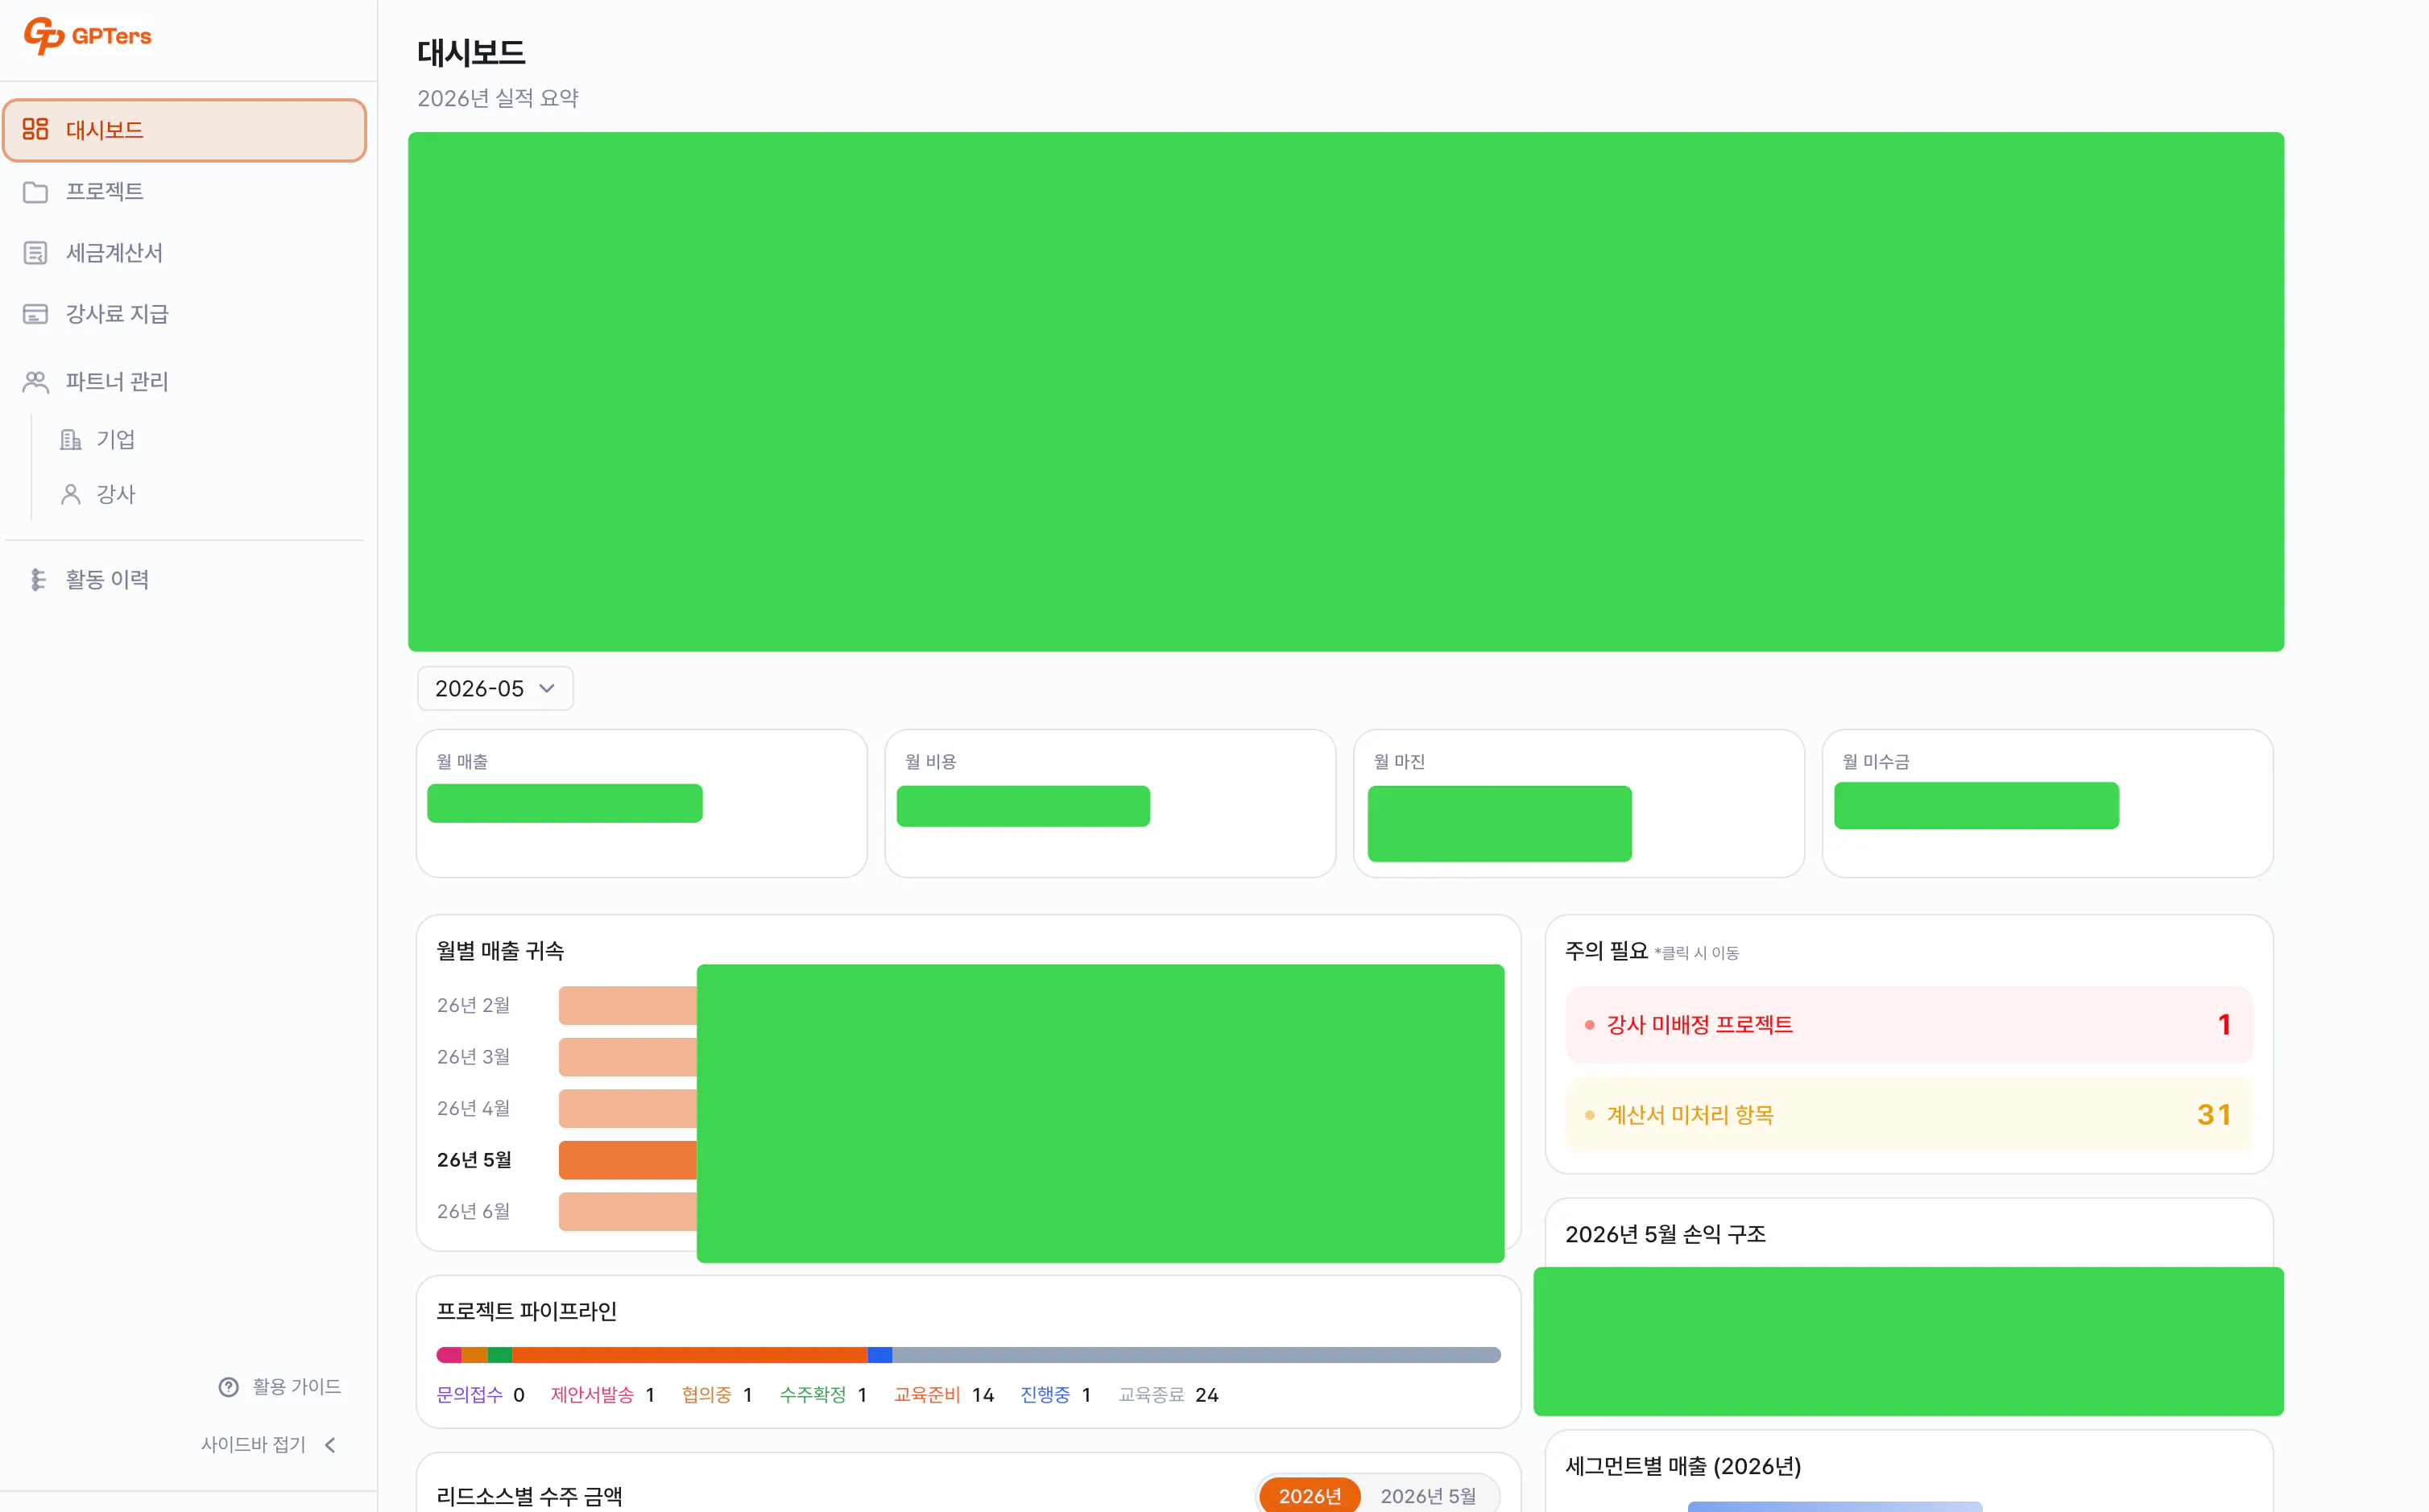Open the 프로젝트 menu item
Screen dimensions: 2429x1512
pos(185,191)
